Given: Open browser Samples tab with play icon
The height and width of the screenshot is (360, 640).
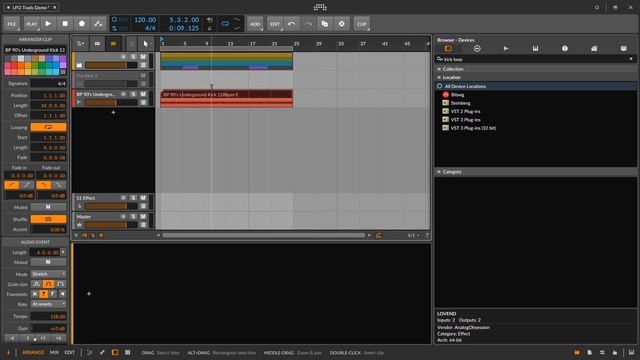Looking at the screenshot, I should tap(506, 49).
